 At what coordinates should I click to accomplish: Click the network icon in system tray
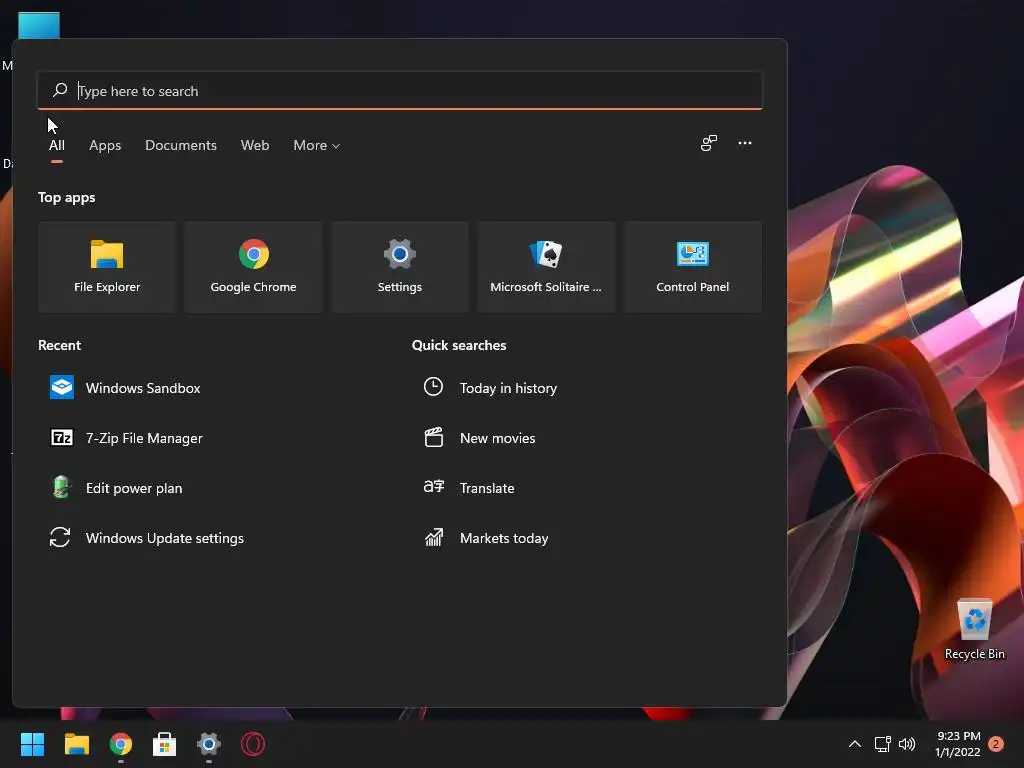tap(882, 744)
